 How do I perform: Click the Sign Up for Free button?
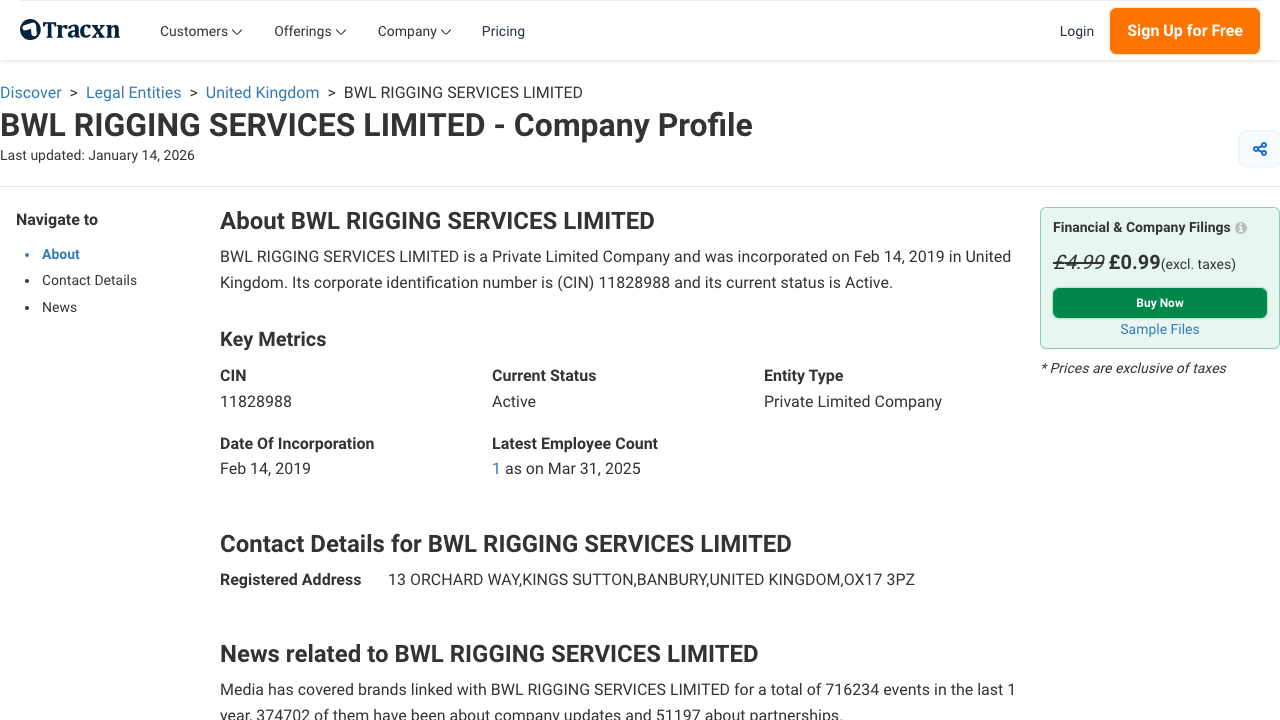[1184, 31]
